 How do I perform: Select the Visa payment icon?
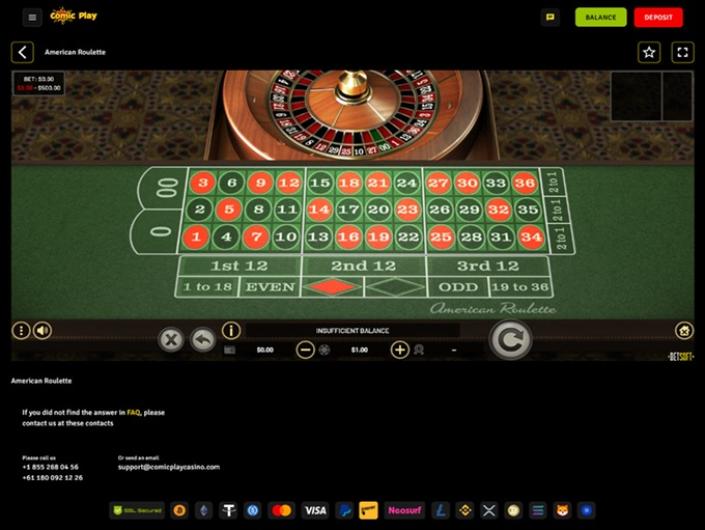tap(315, 510)
